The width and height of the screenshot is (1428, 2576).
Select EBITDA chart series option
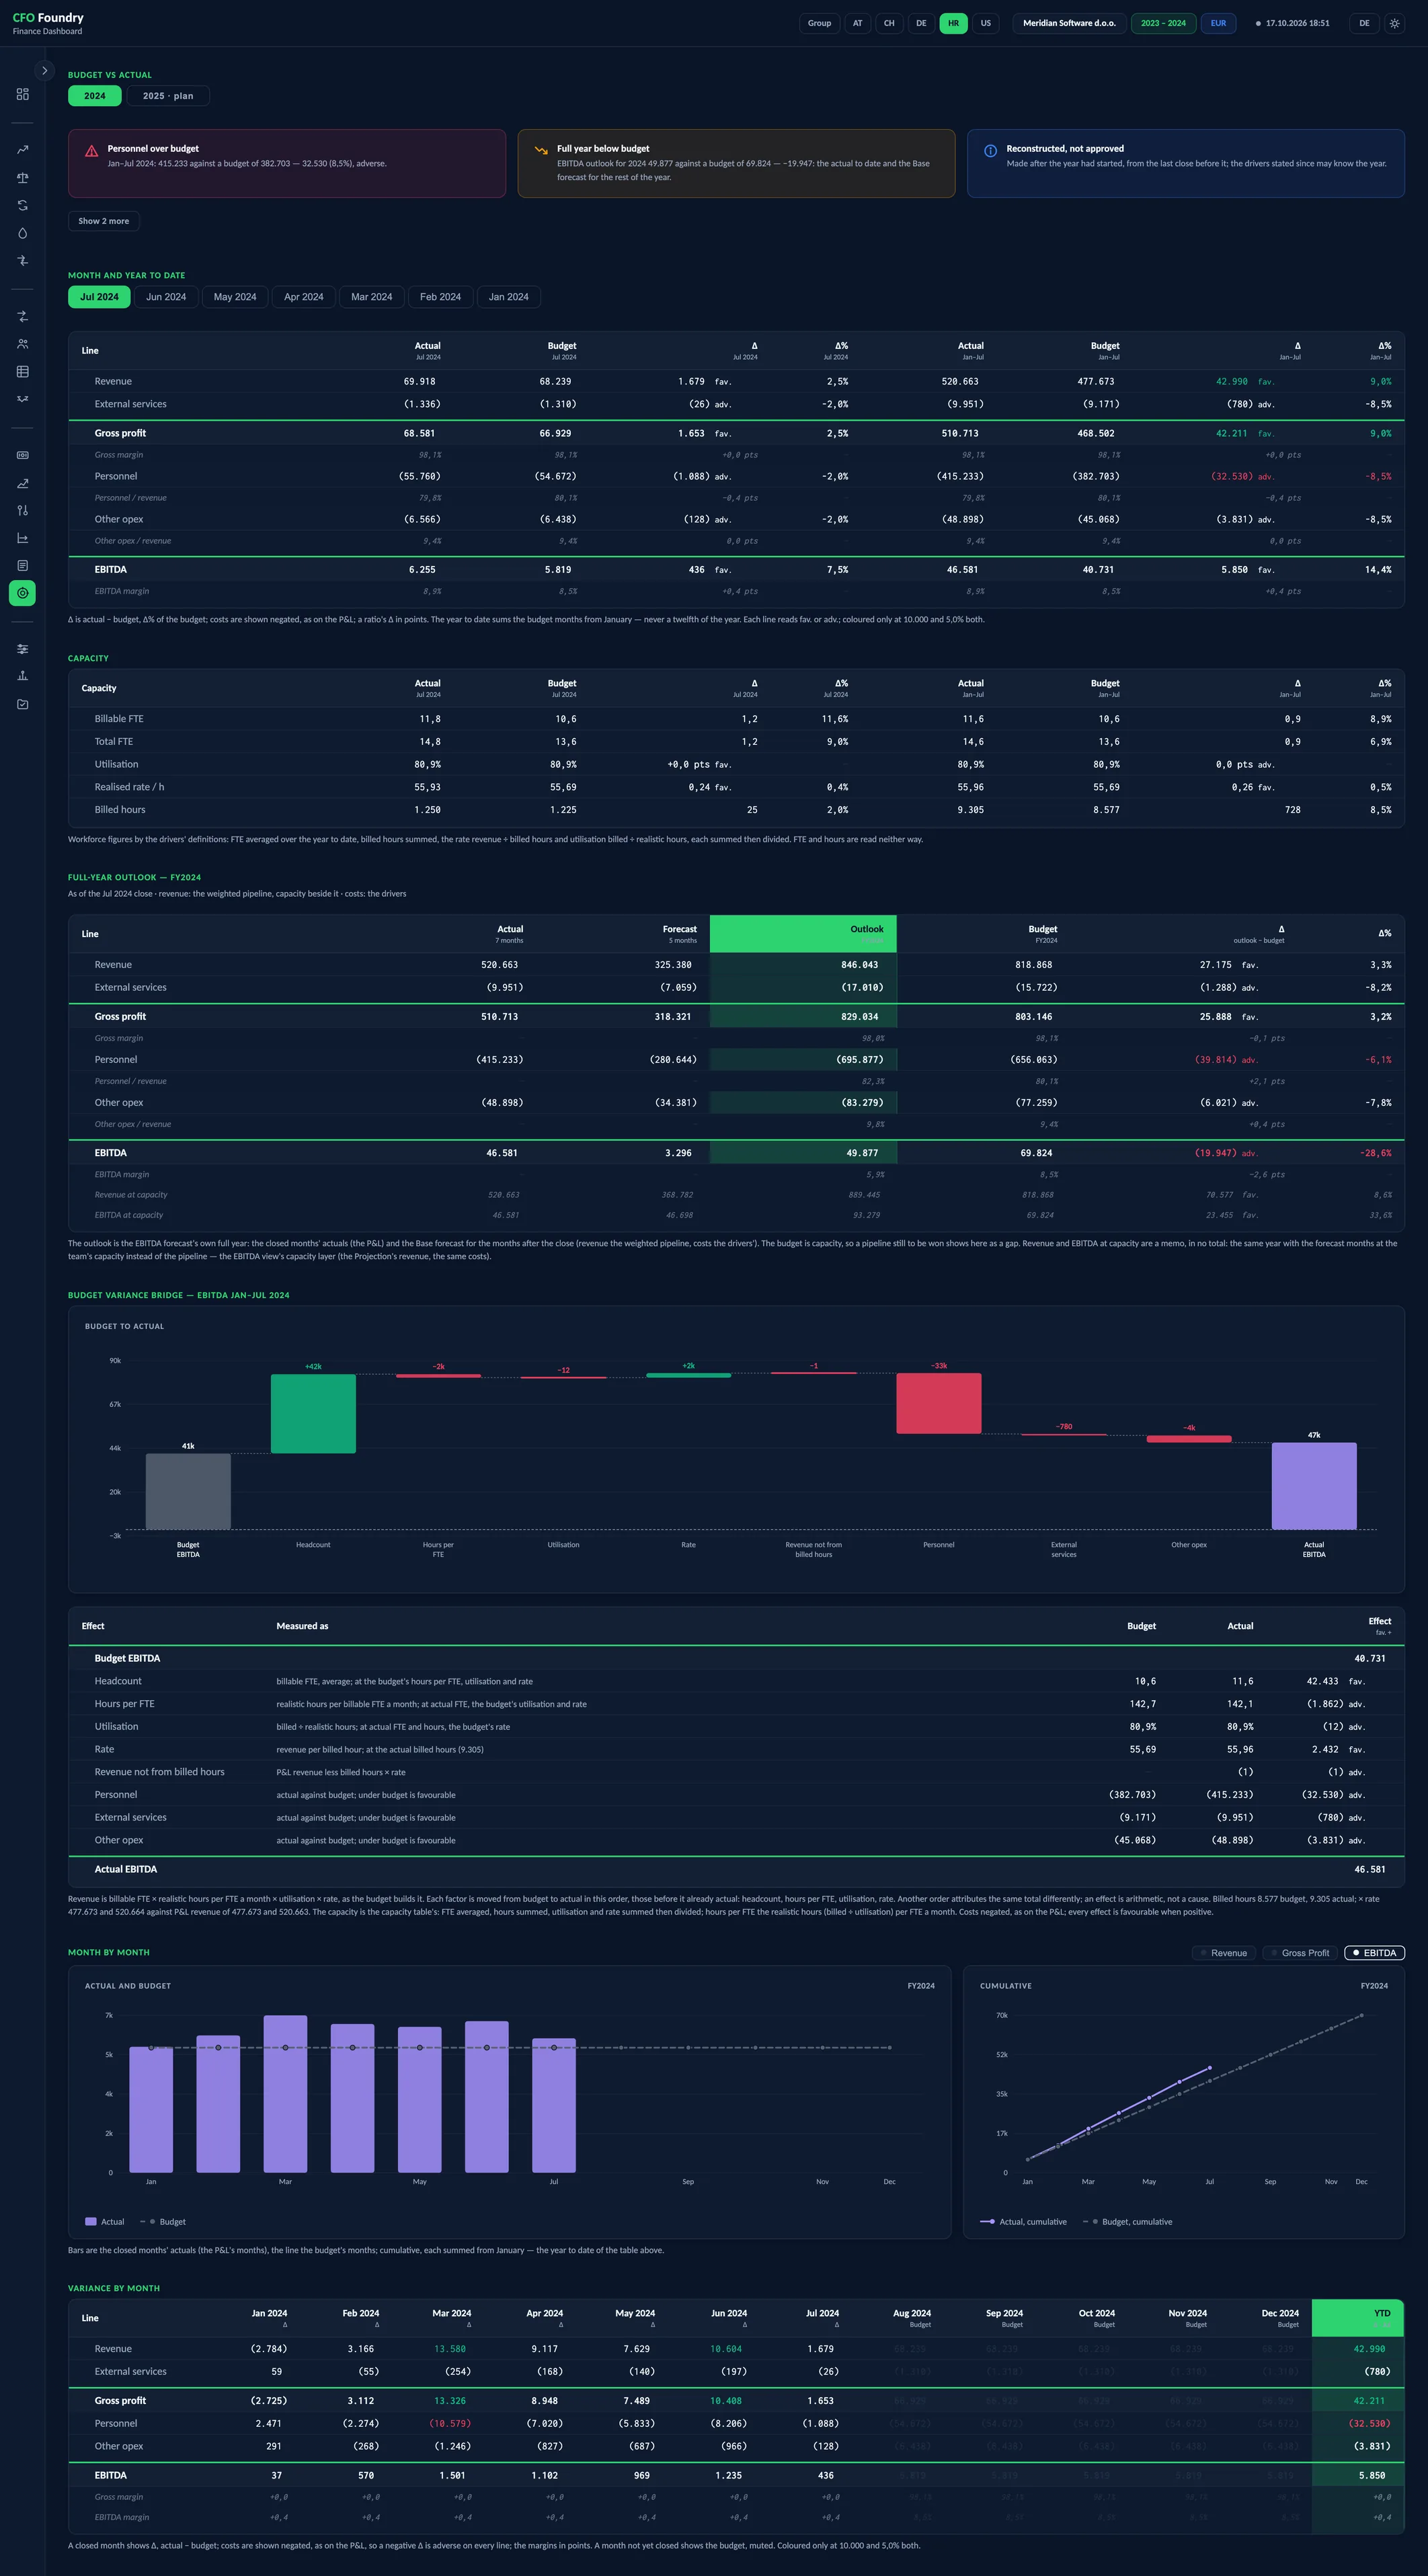click(x=1374, y=1953)
